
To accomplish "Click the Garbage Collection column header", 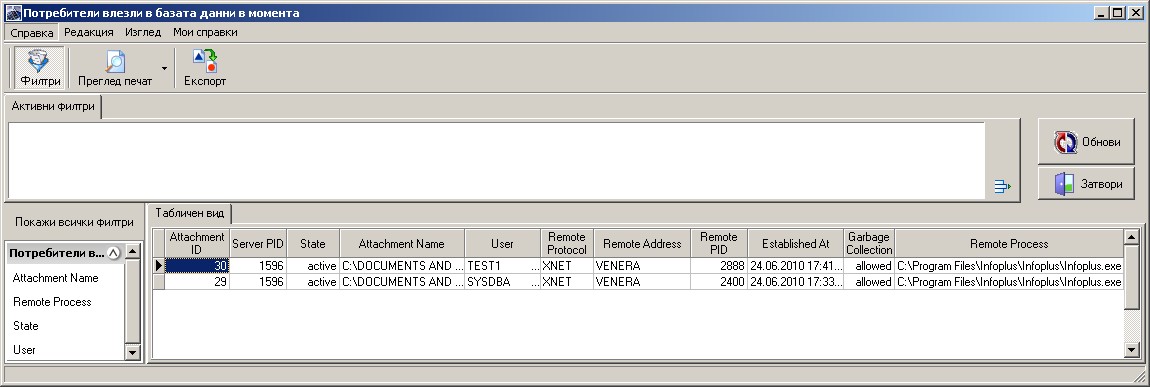I will (869, 243).
